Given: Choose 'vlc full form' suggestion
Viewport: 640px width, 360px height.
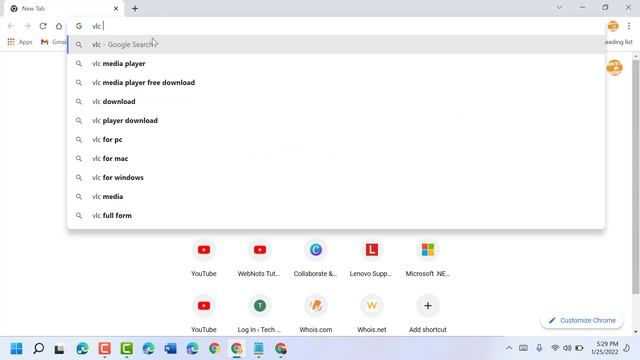Looking at the screenshot, I should pos(336,216).
